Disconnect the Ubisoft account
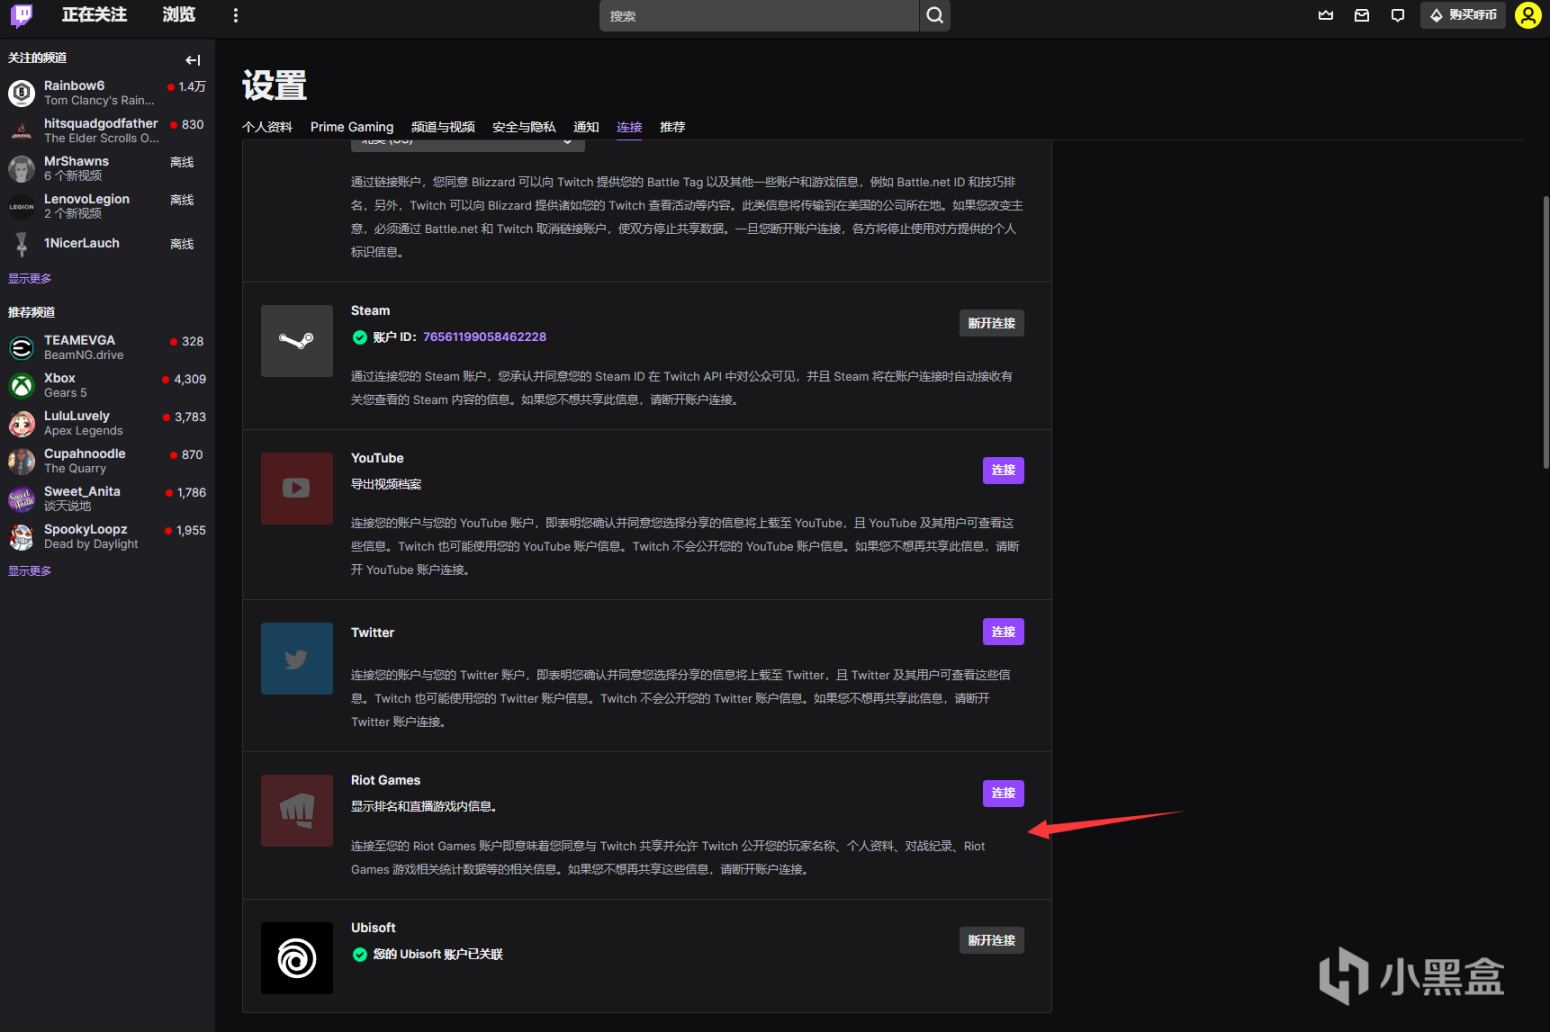 pyautogui.click(x=991, y=940)
